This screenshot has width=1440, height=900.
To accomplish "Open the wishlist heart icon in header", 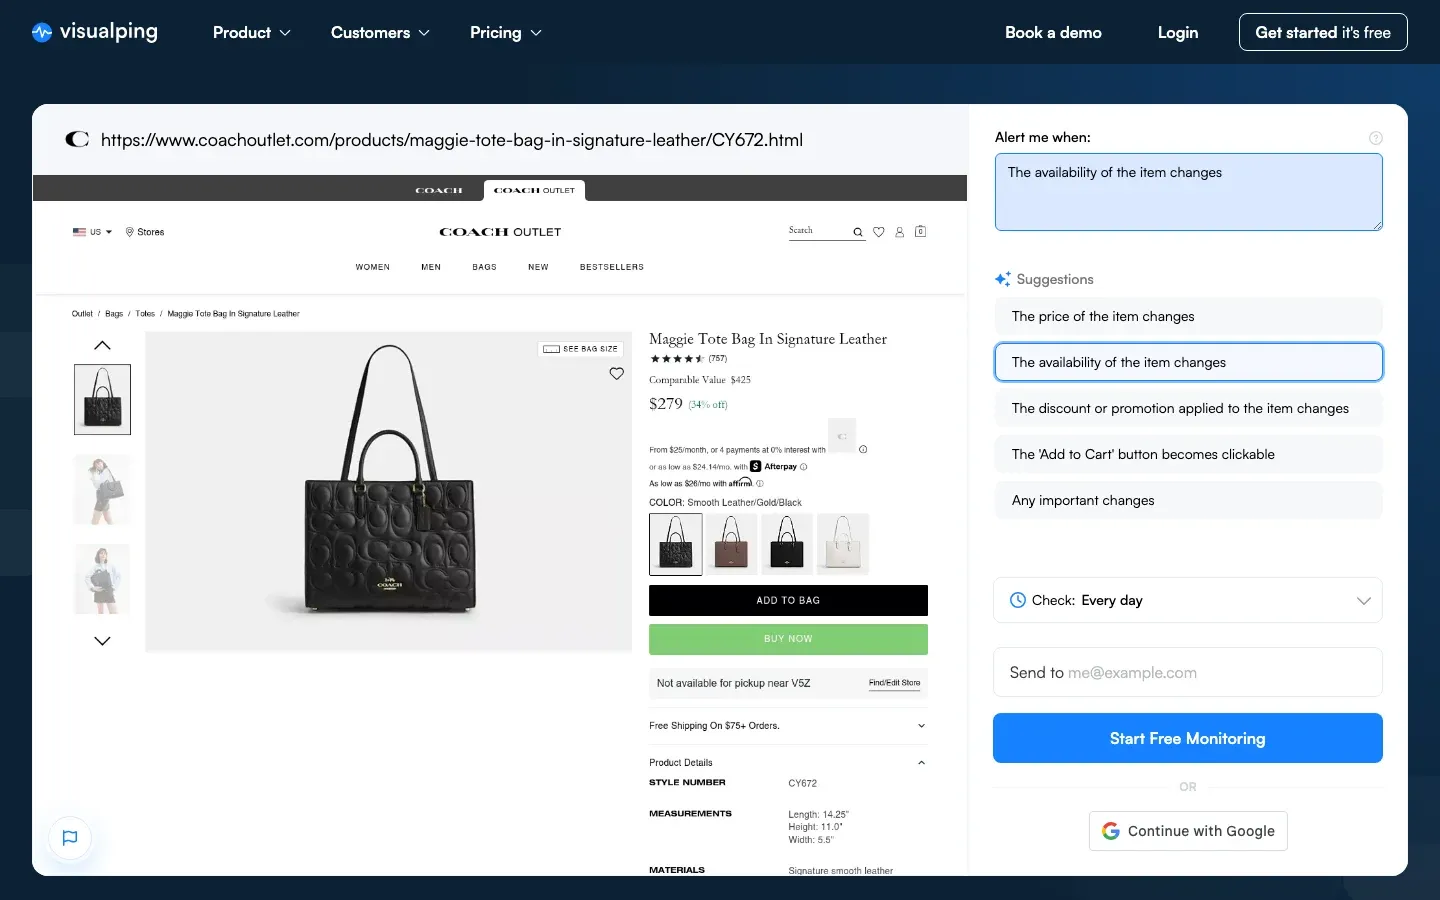I will (x=879, y=232).
